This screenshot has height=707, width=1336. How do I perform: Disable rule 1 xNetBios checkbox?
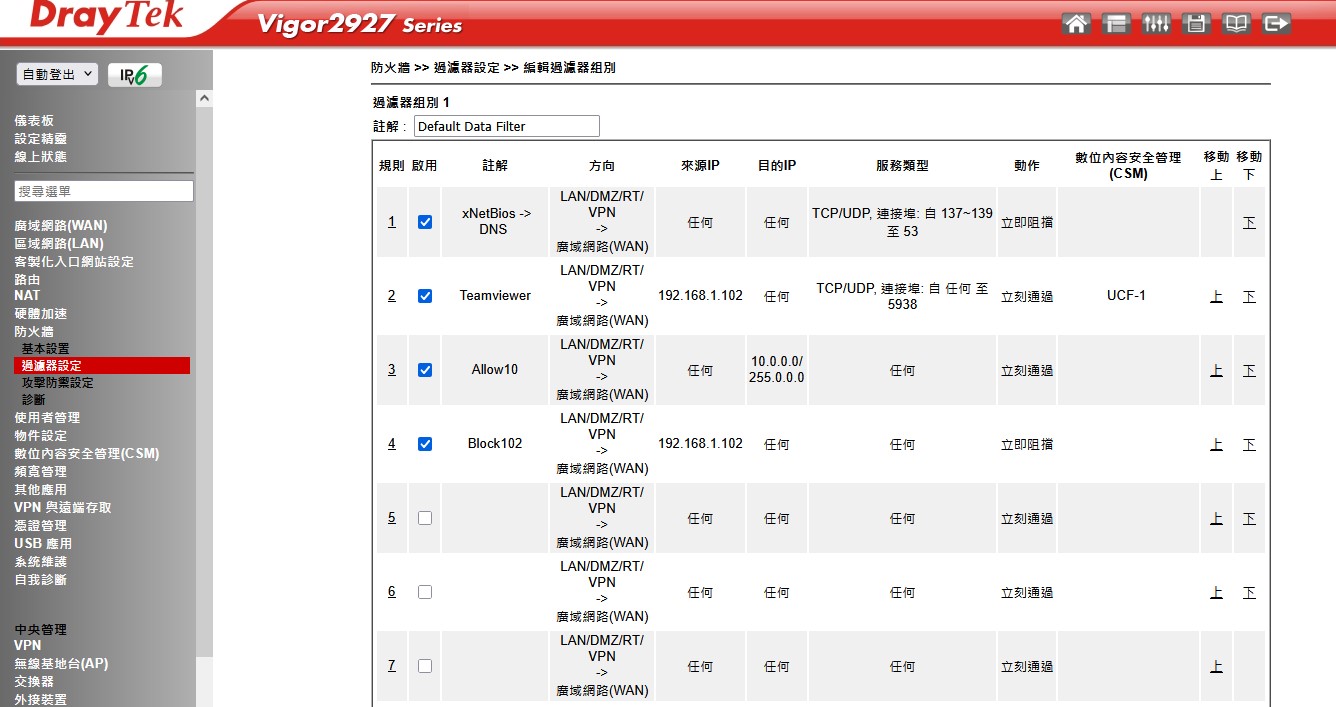[425, 222]
